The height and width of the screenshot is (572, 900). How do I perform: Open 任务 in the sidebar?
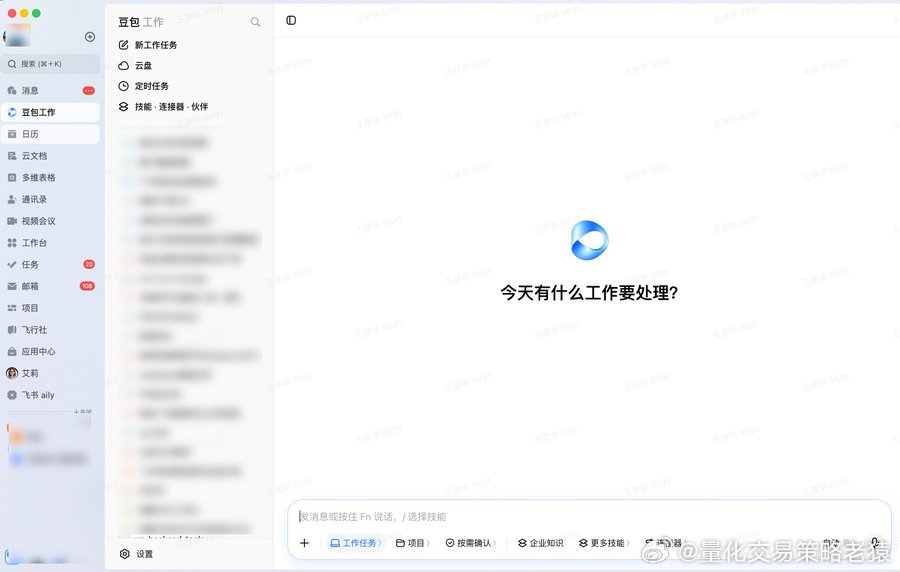click(51, 264)
